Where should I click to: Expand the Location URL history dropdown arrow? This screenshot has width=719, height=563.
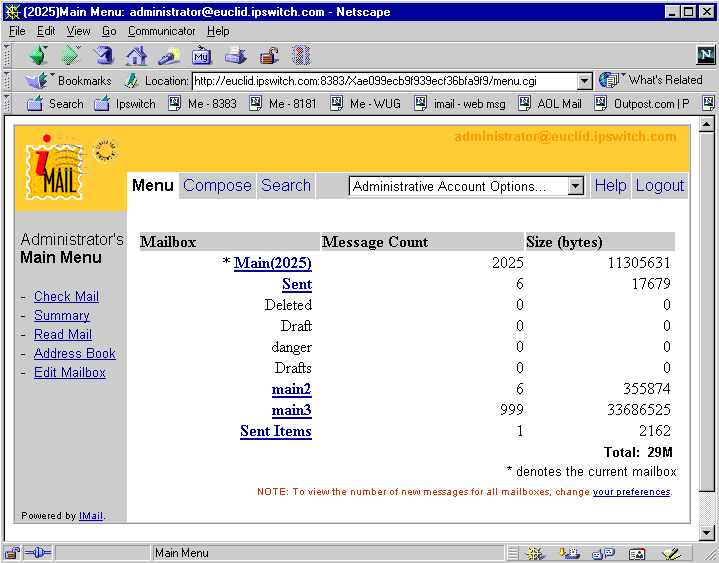pyautogui.click(x=584, y=81)
